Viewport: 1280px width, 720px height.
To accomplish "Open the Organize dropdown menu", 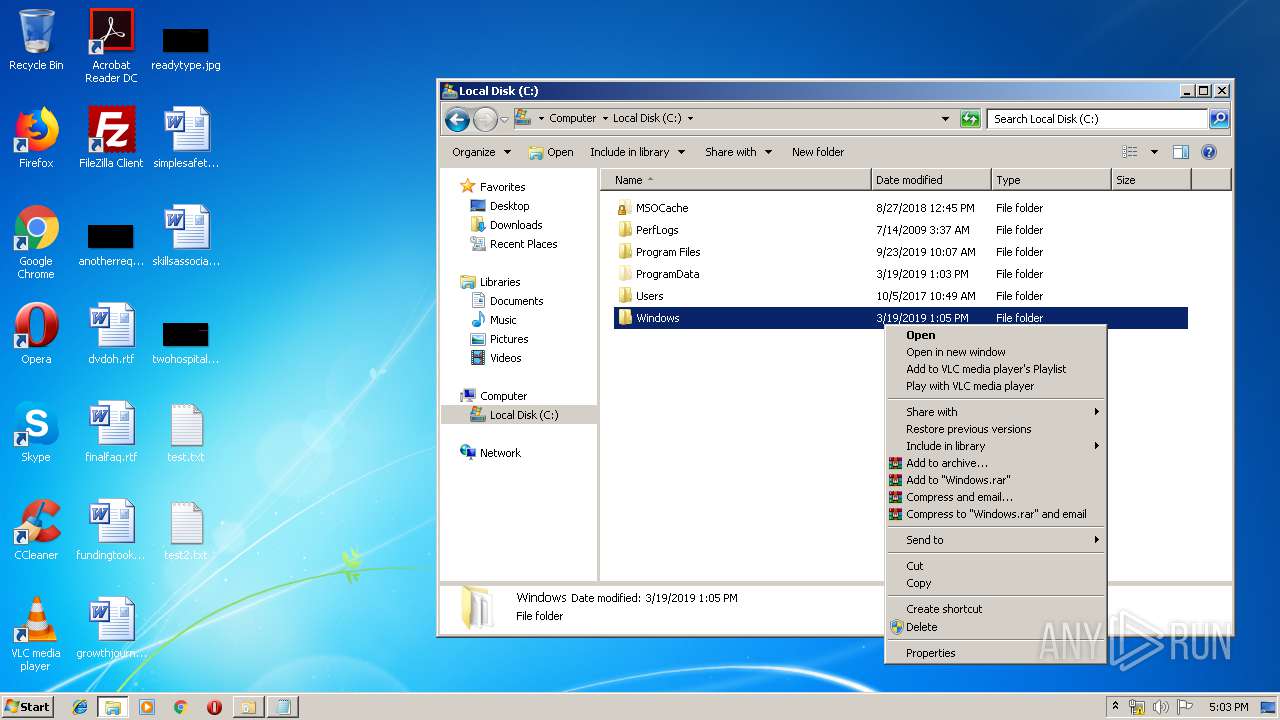I will pyautogui.click(x=482, y=152).
